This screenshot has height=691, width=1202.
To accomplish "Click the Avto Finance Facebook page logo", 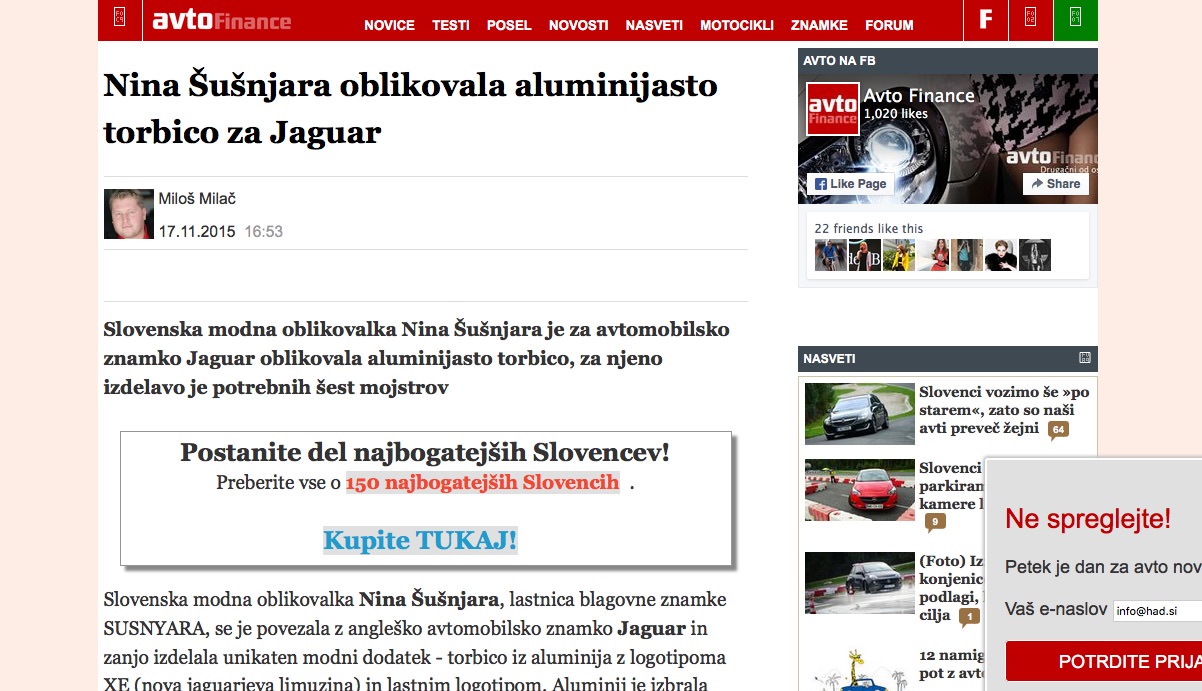I will (x=832, y=108).
